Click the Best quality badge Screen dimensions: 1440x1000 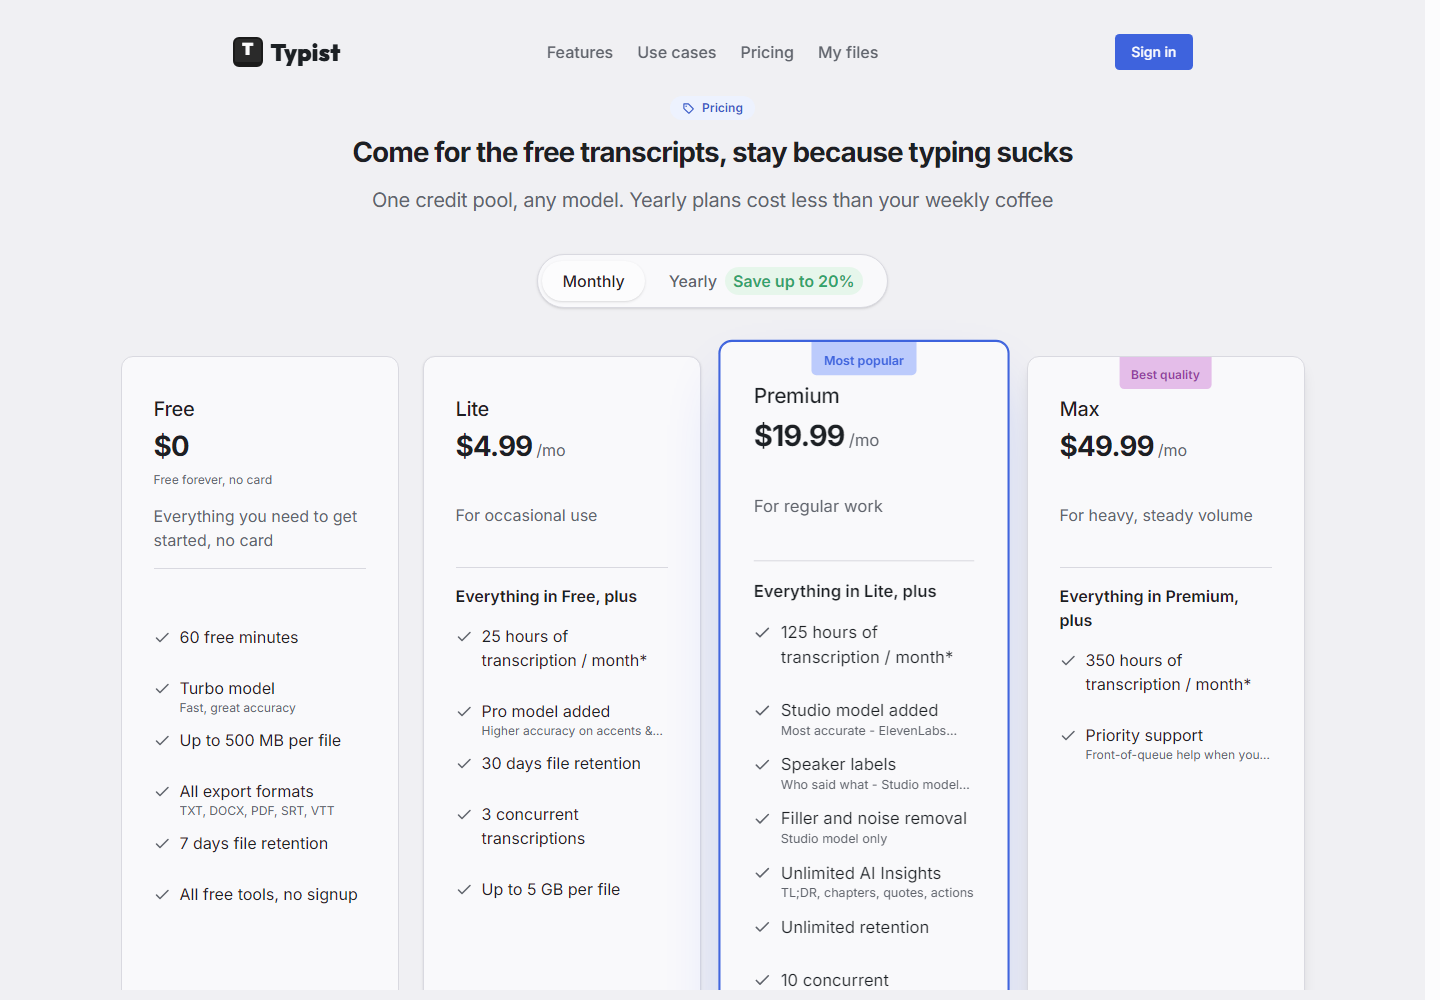[x=1165, y=374]
